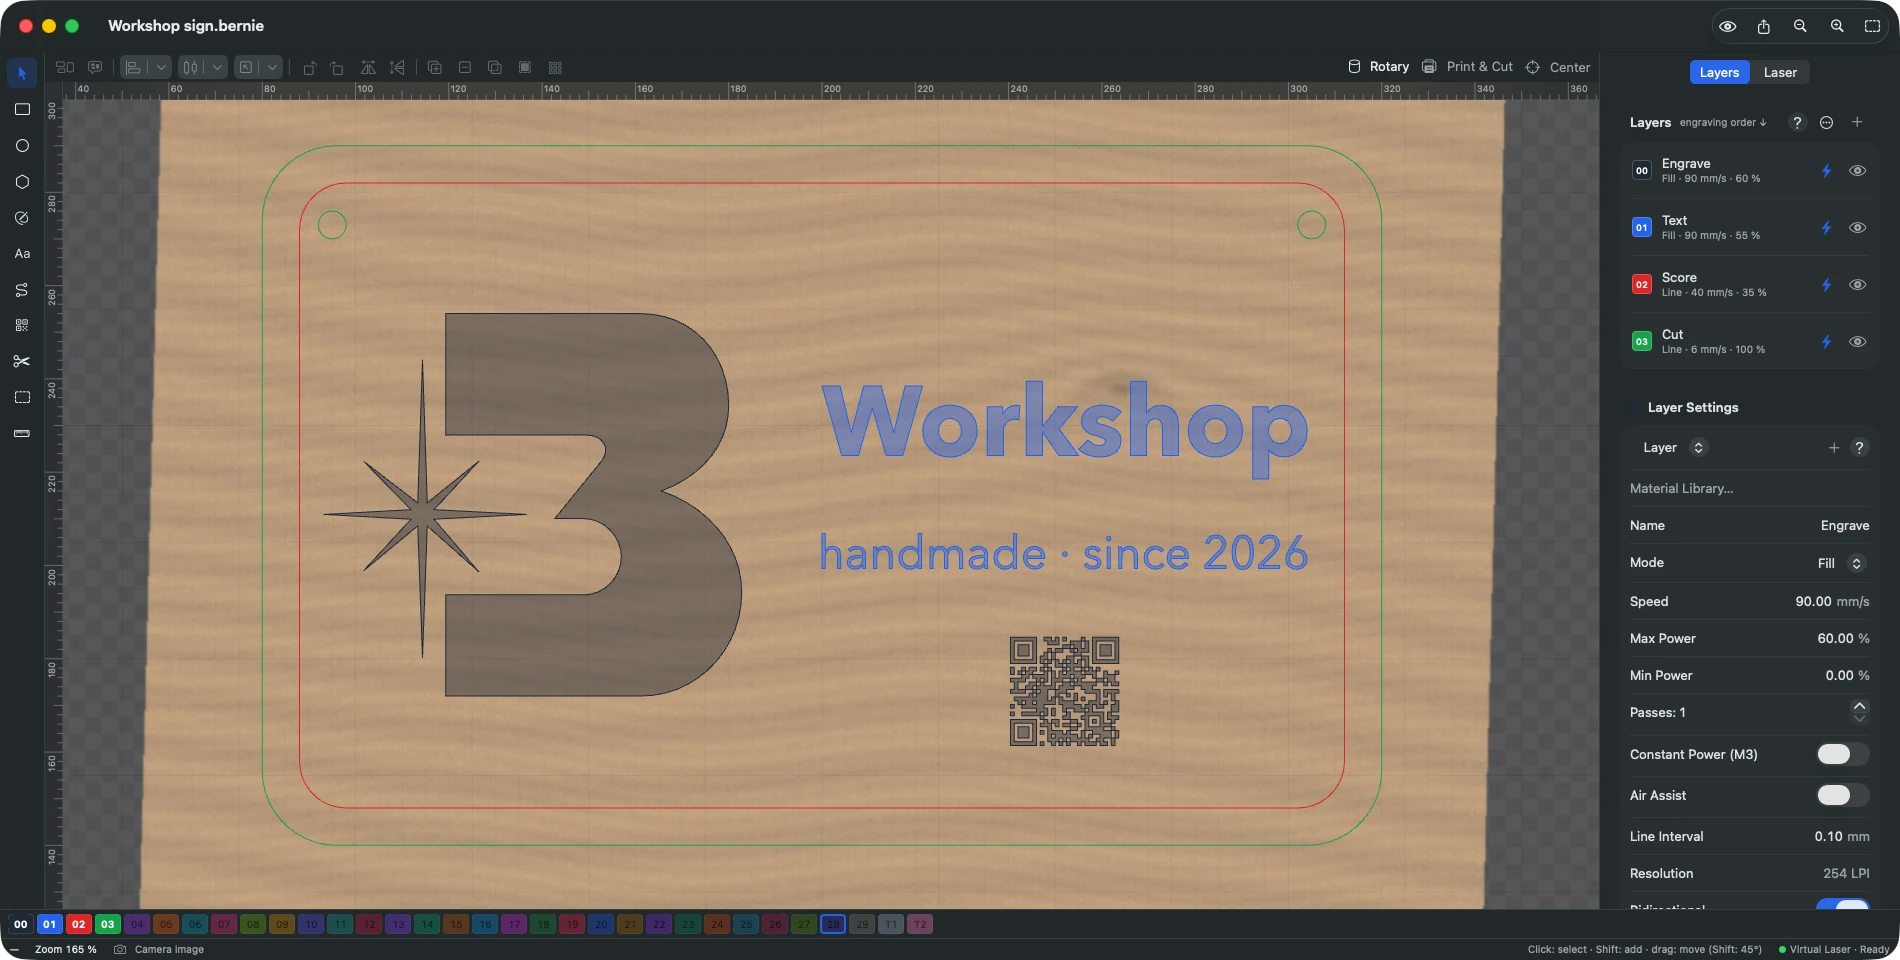Pick the red 02 color swatch in palette
The height and width of the screenshot is (960, 1900).
tap(78, 924)
